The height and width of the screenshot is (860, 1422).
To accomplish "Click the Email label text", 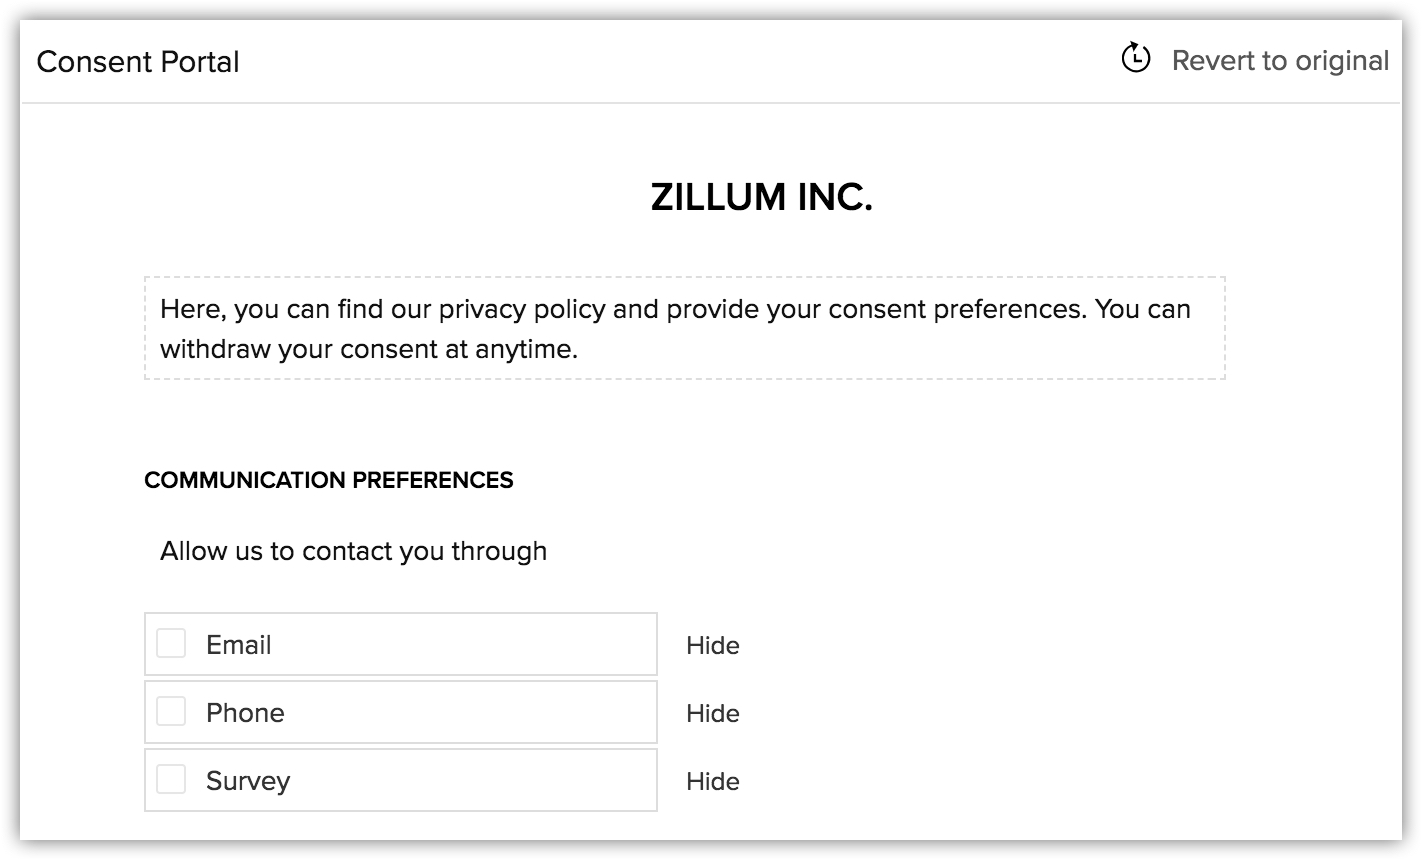I will pyautogui.click(x=238, y=645).
